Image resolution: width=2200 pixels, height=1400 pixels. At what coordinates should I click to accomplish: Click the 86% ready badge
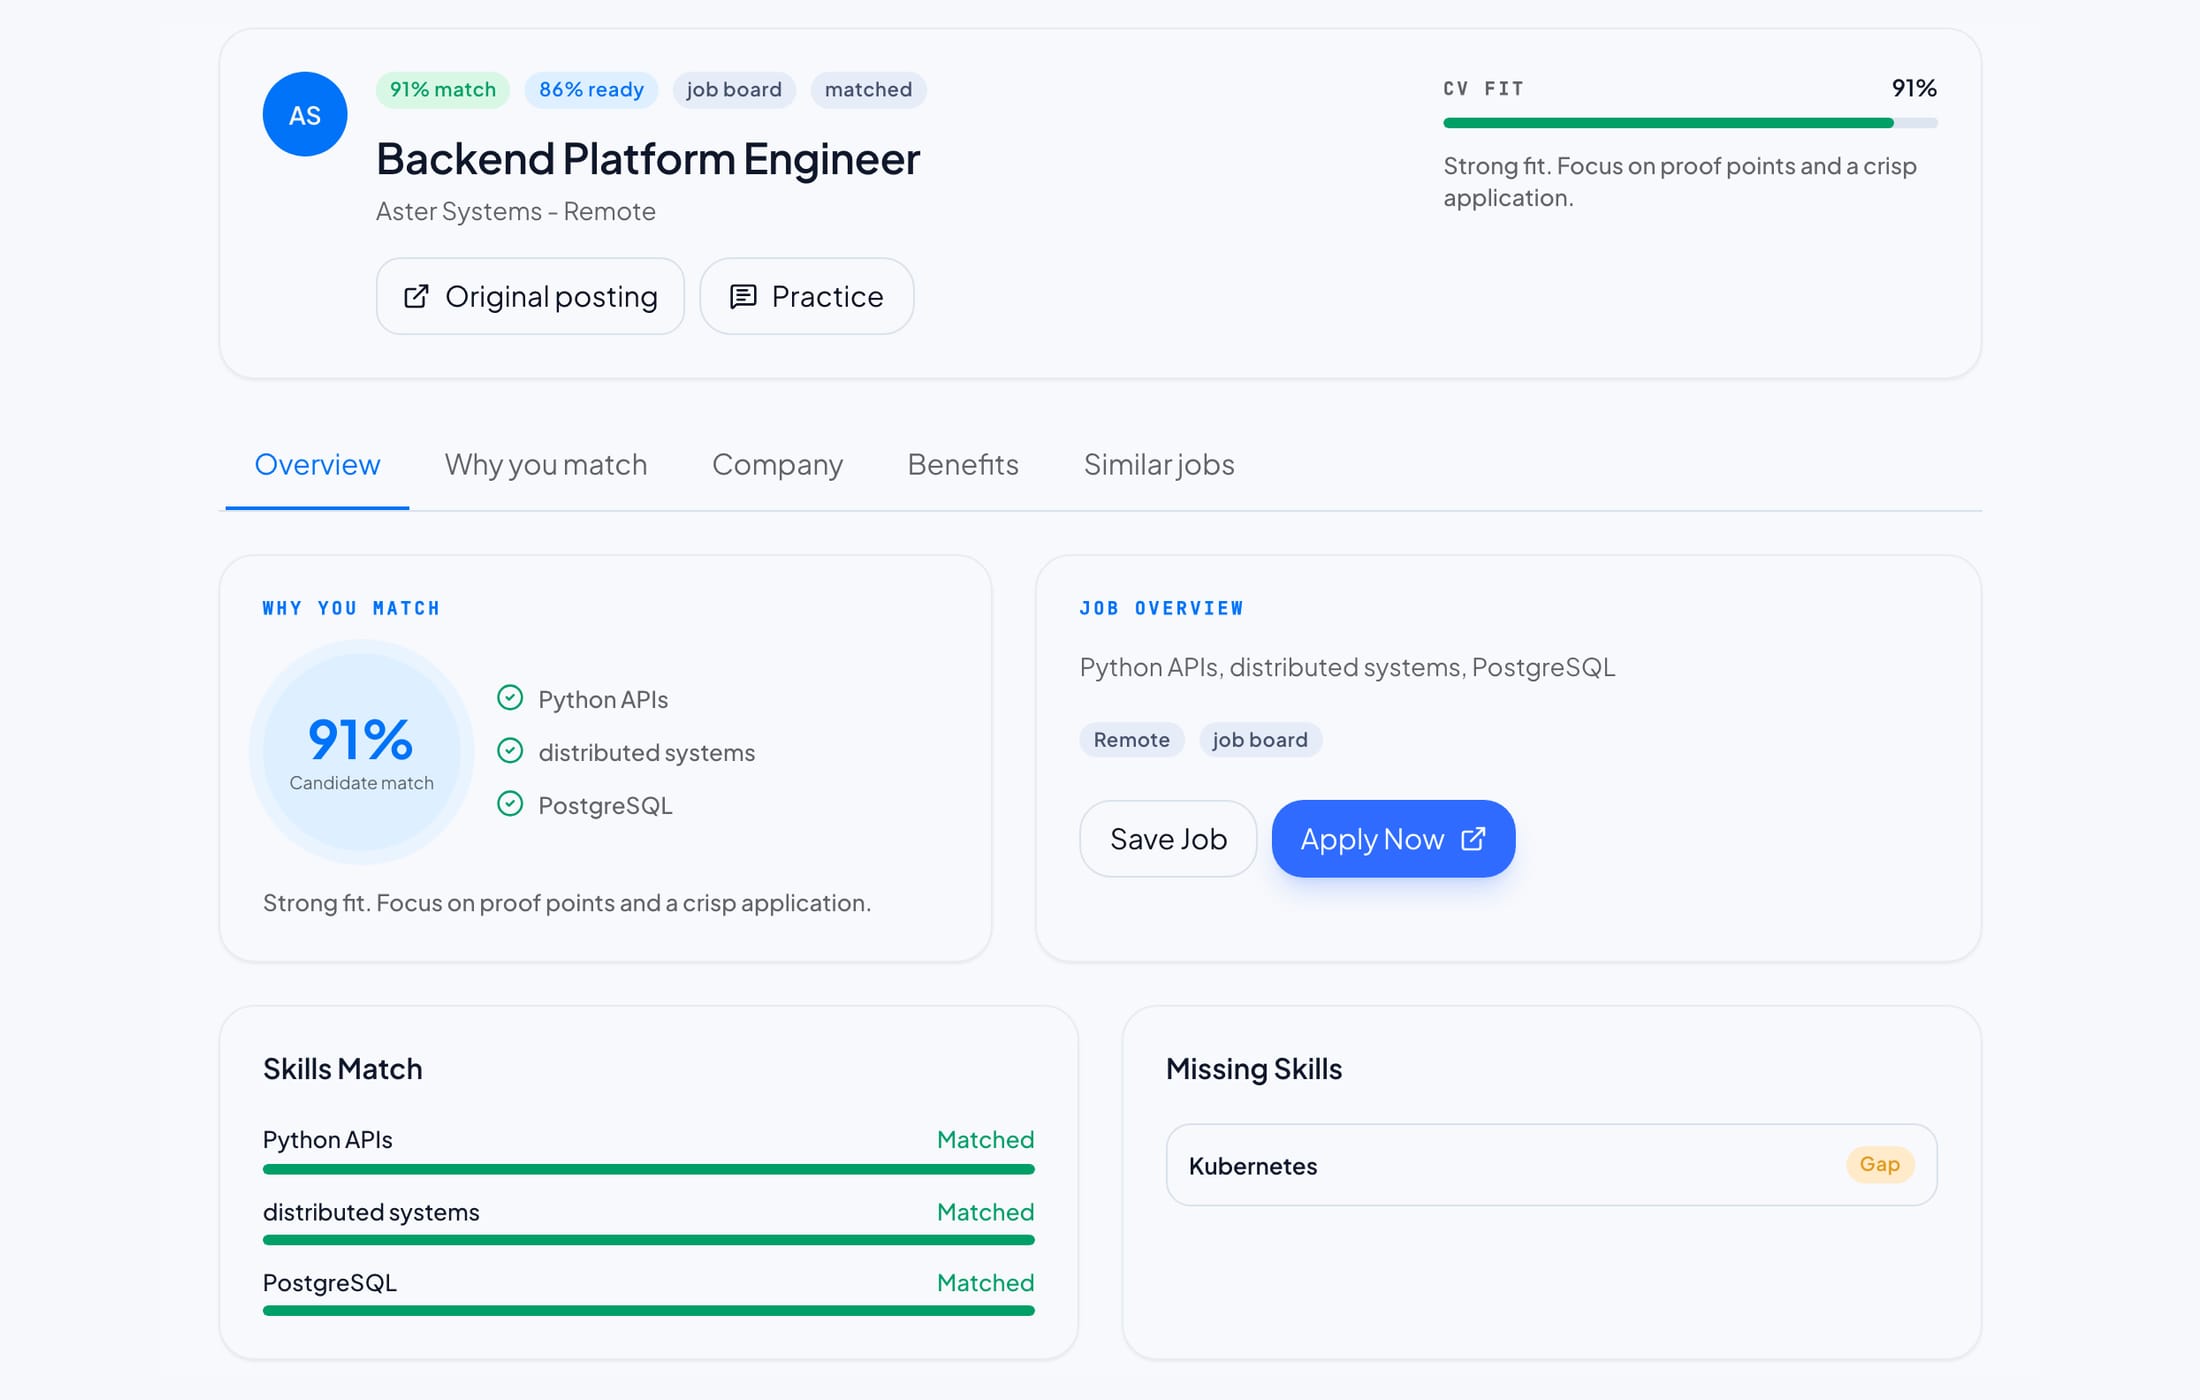coord(591,90)
